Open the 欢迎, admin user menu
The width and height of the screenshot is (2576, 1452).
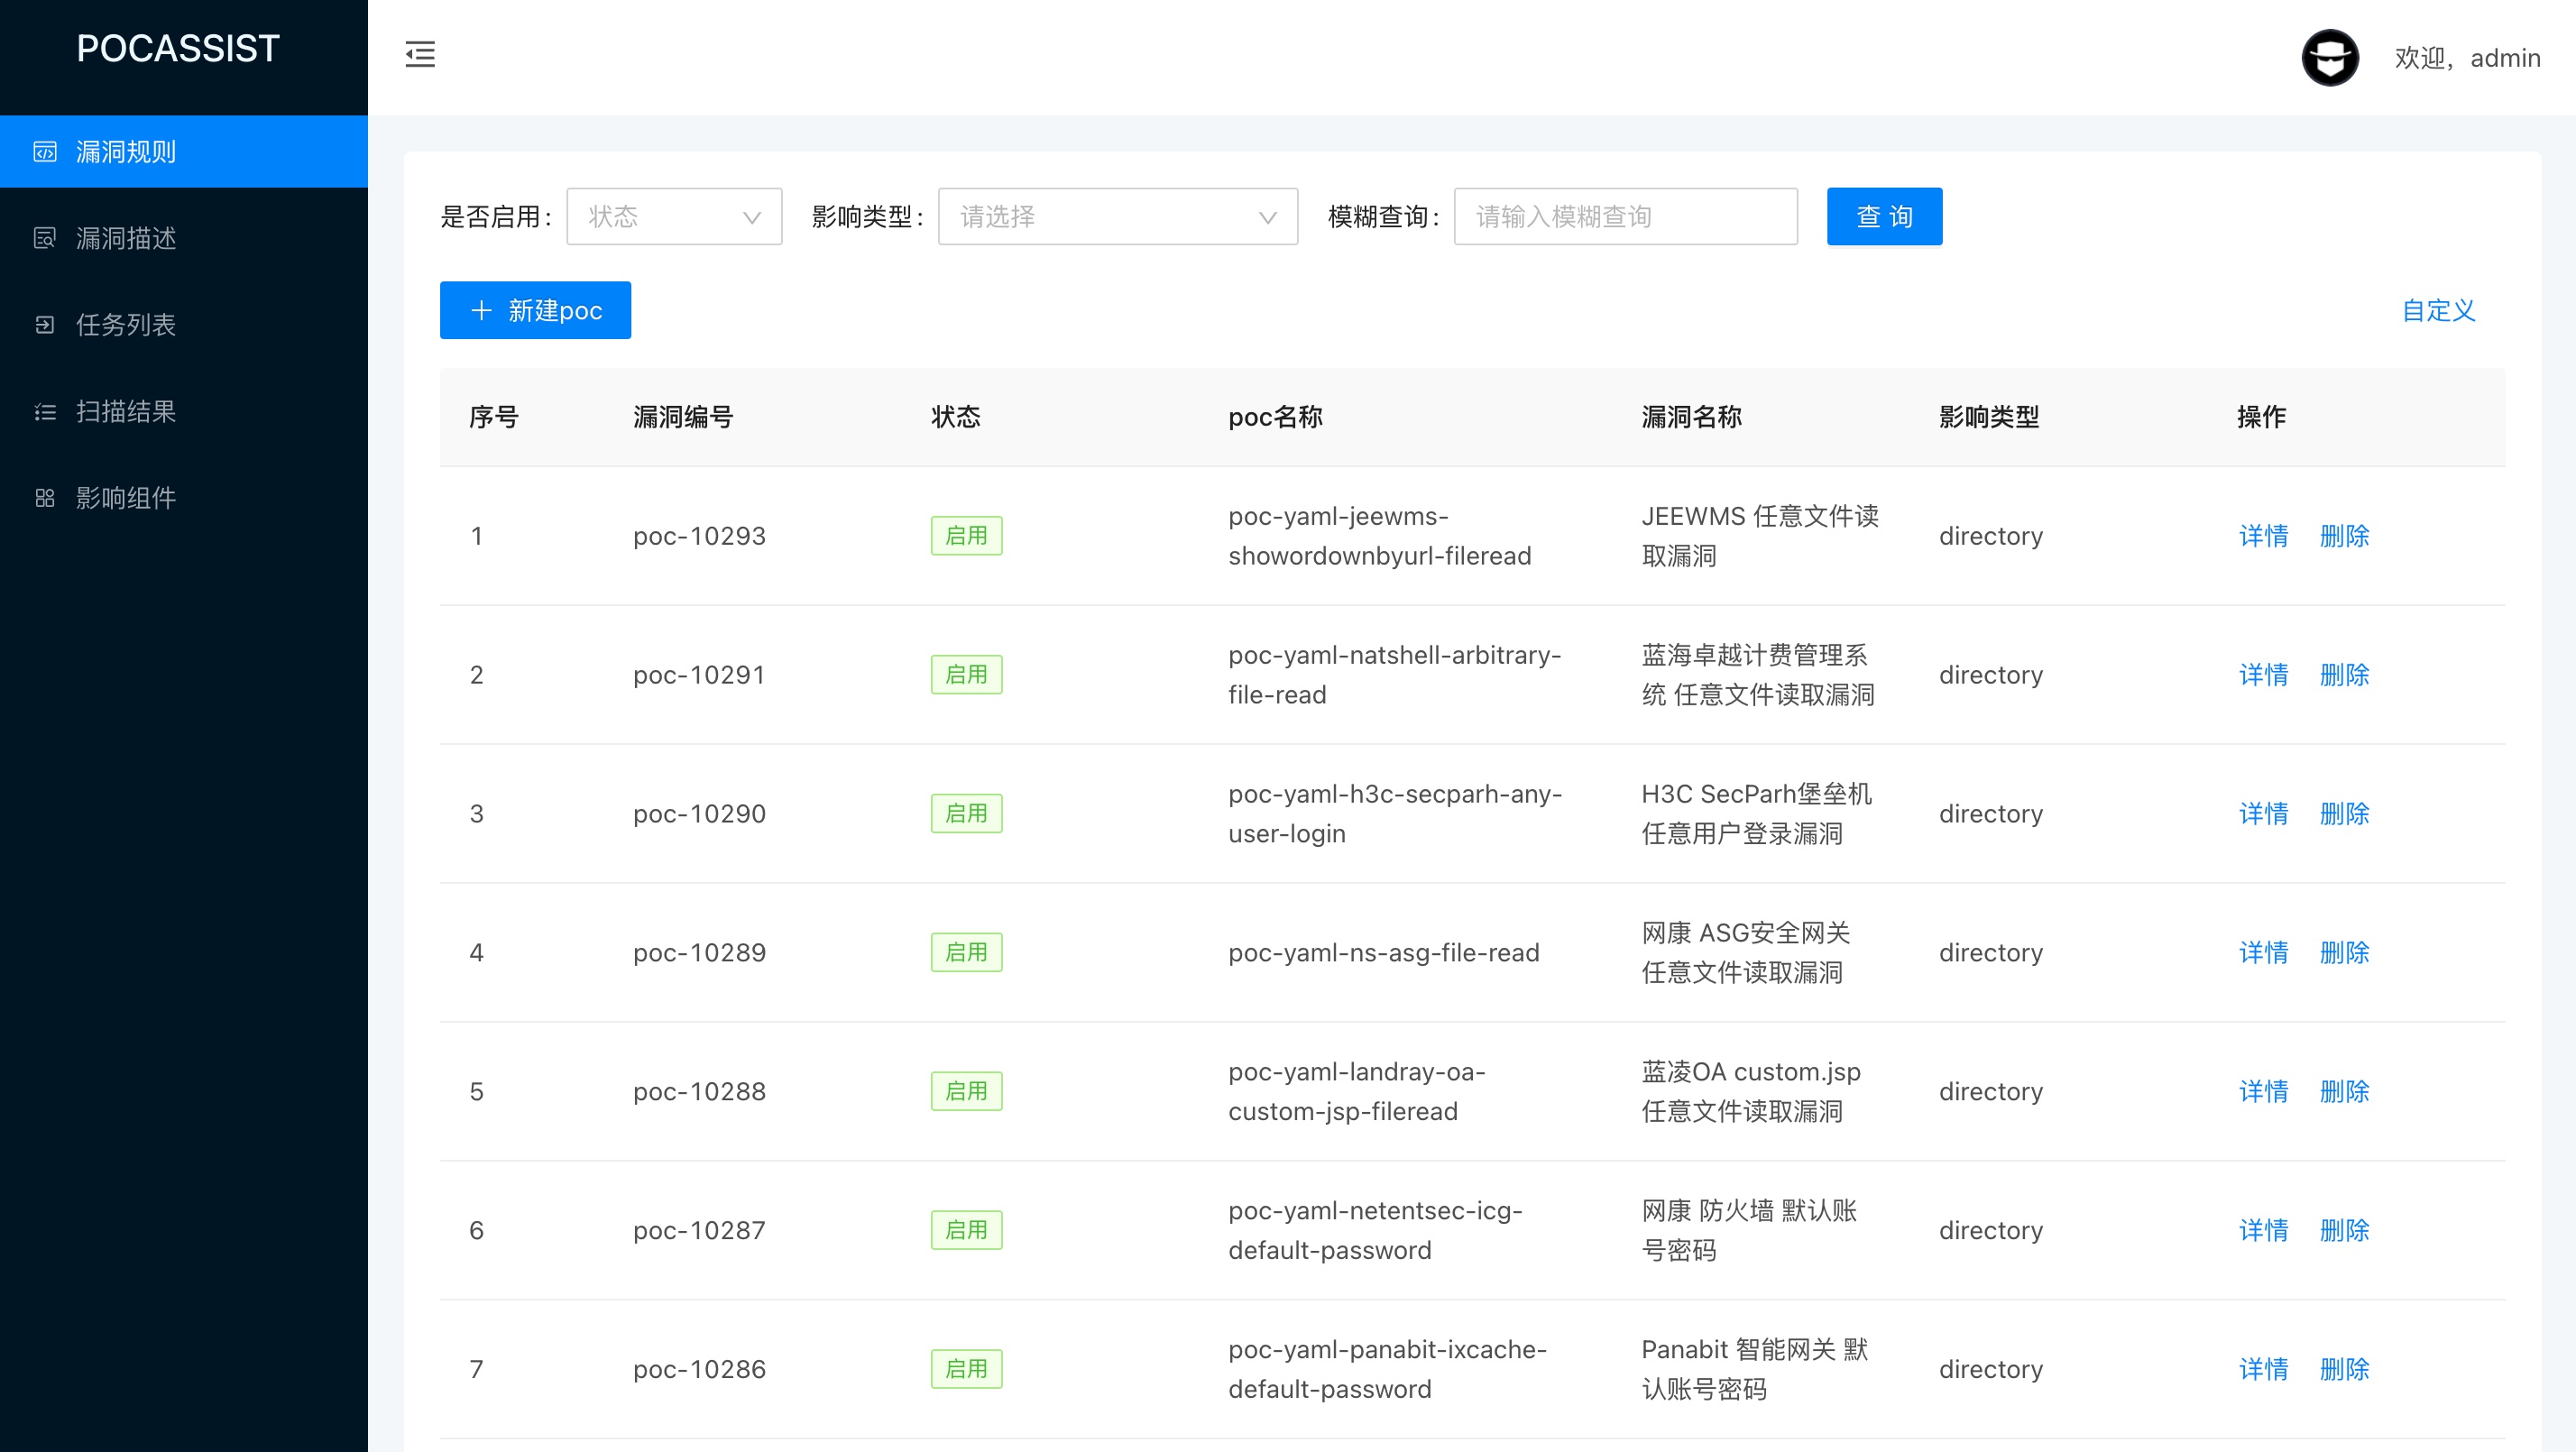tap(2466, 58)
